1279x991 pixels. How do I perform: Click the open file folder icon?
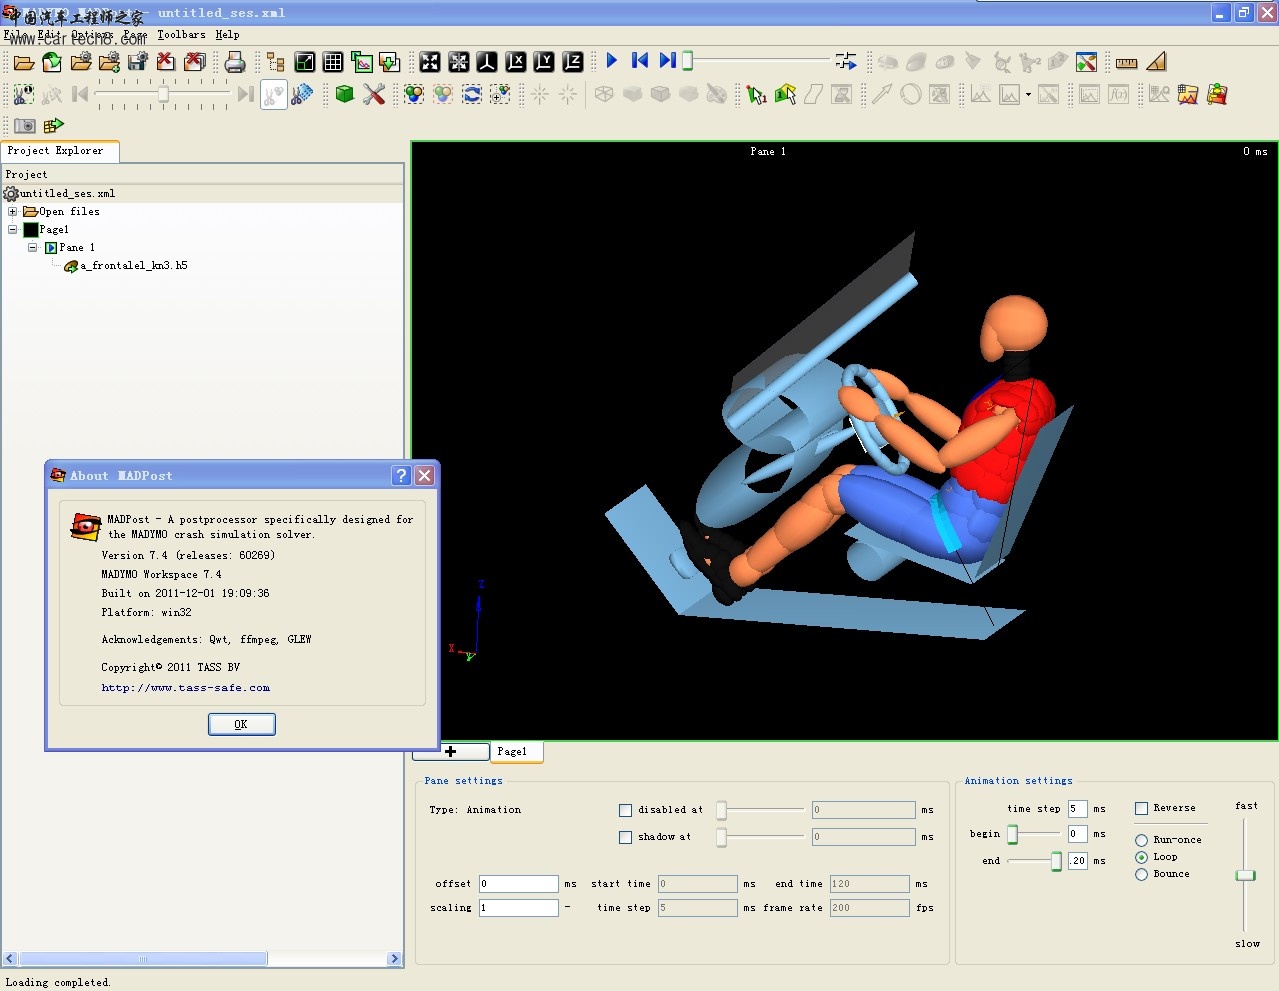[24, 62]
